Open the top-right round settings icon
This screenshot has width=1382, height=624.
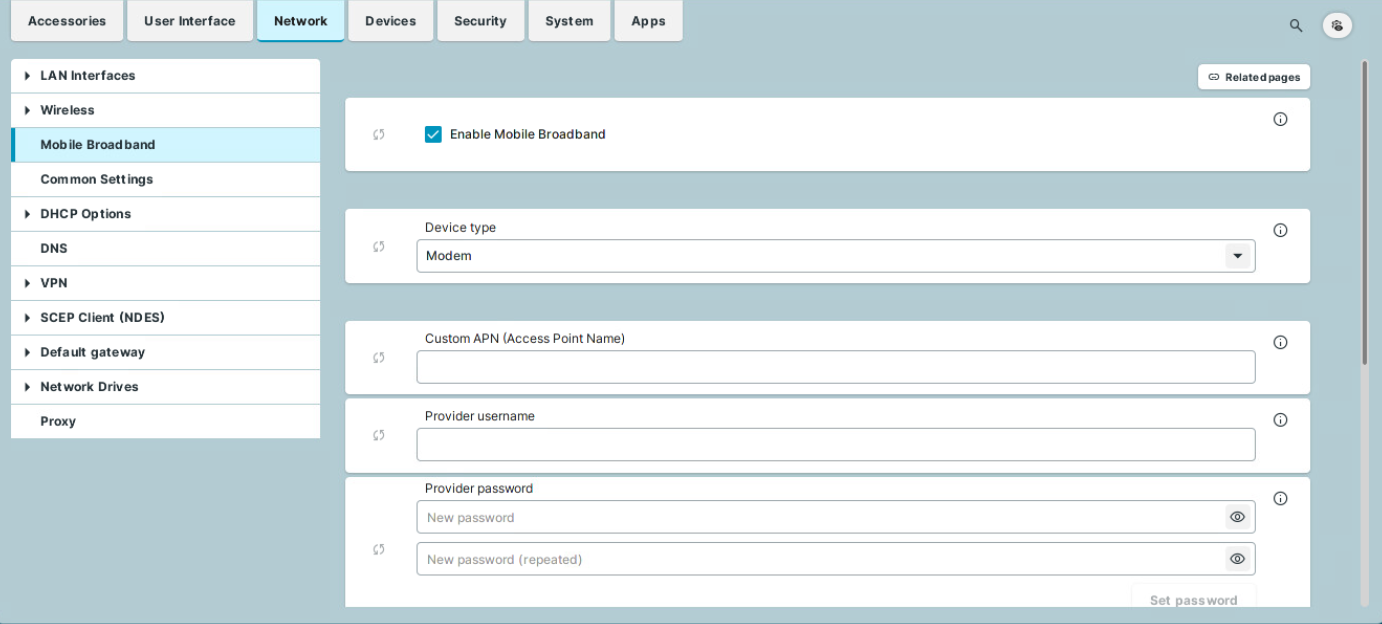click(1337, 26)
